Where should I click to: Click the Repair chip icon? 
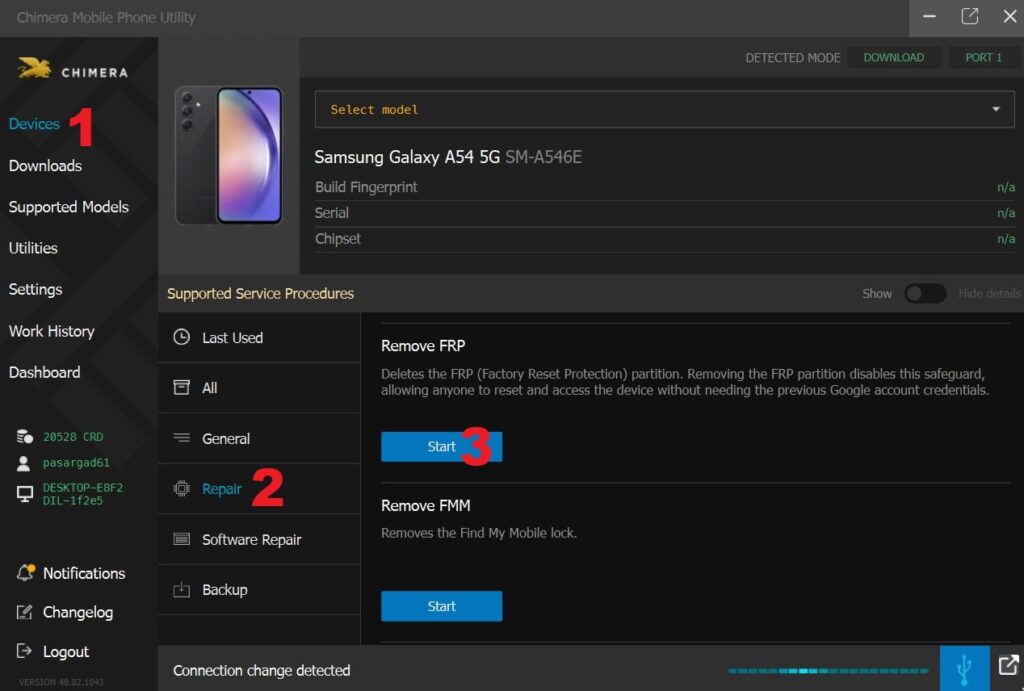[182, 489]
